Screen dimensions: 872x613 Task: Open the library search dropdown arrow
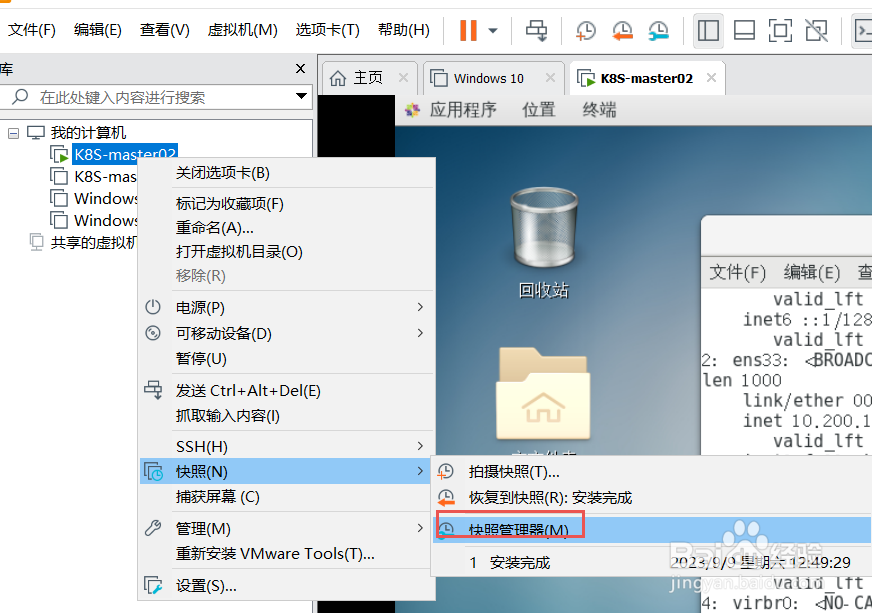coord(301,97)
